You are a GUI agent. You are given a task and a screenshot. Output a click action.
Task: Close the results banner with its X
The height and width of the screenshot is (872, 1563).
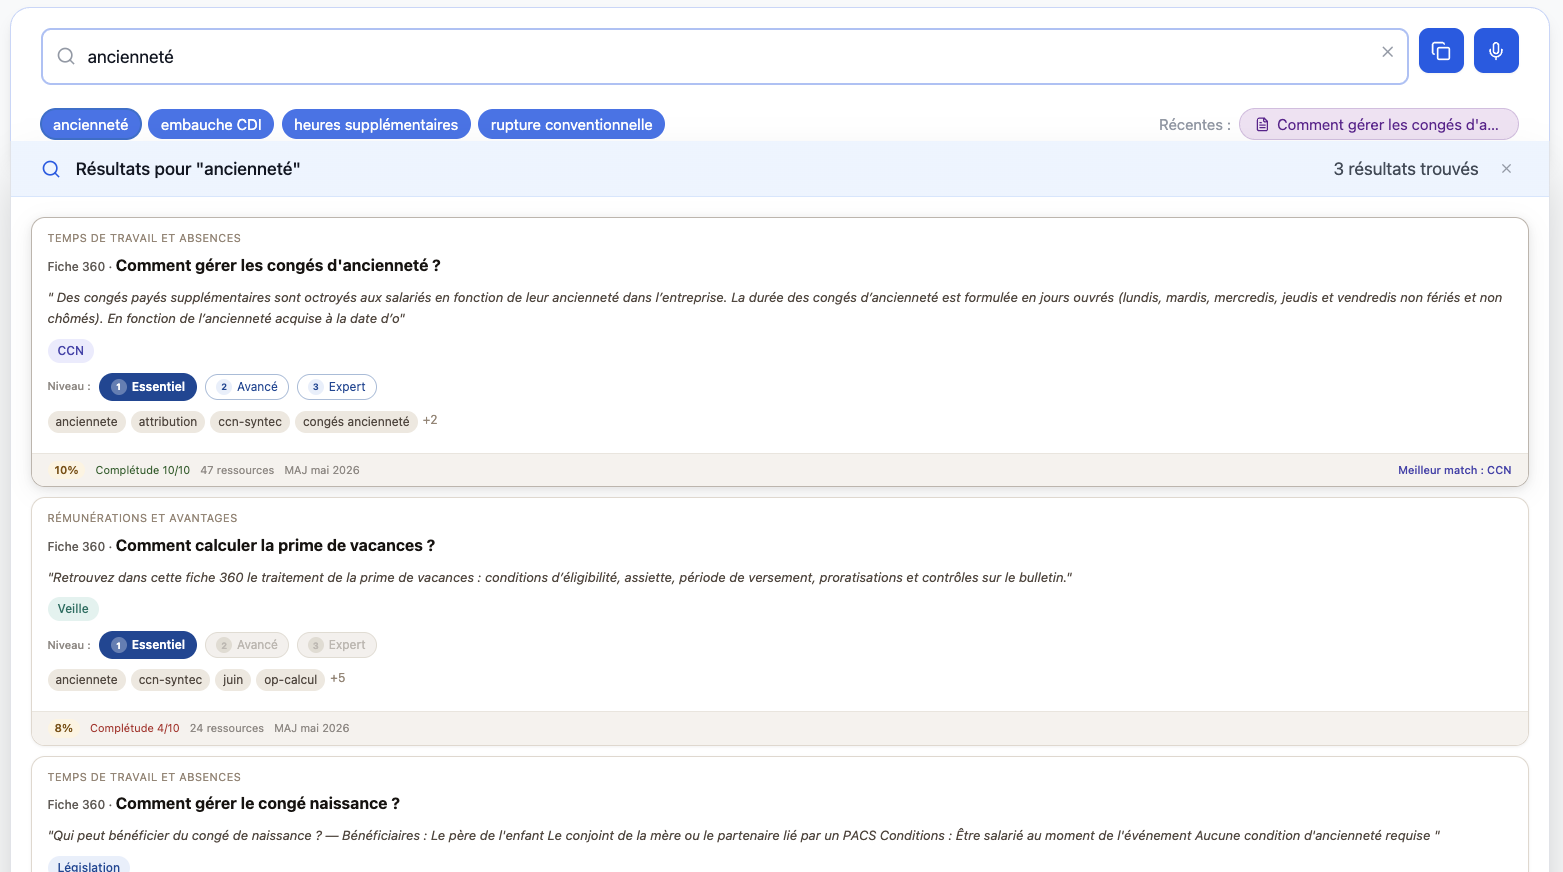pyautogui.click(x=1506, y=169)
